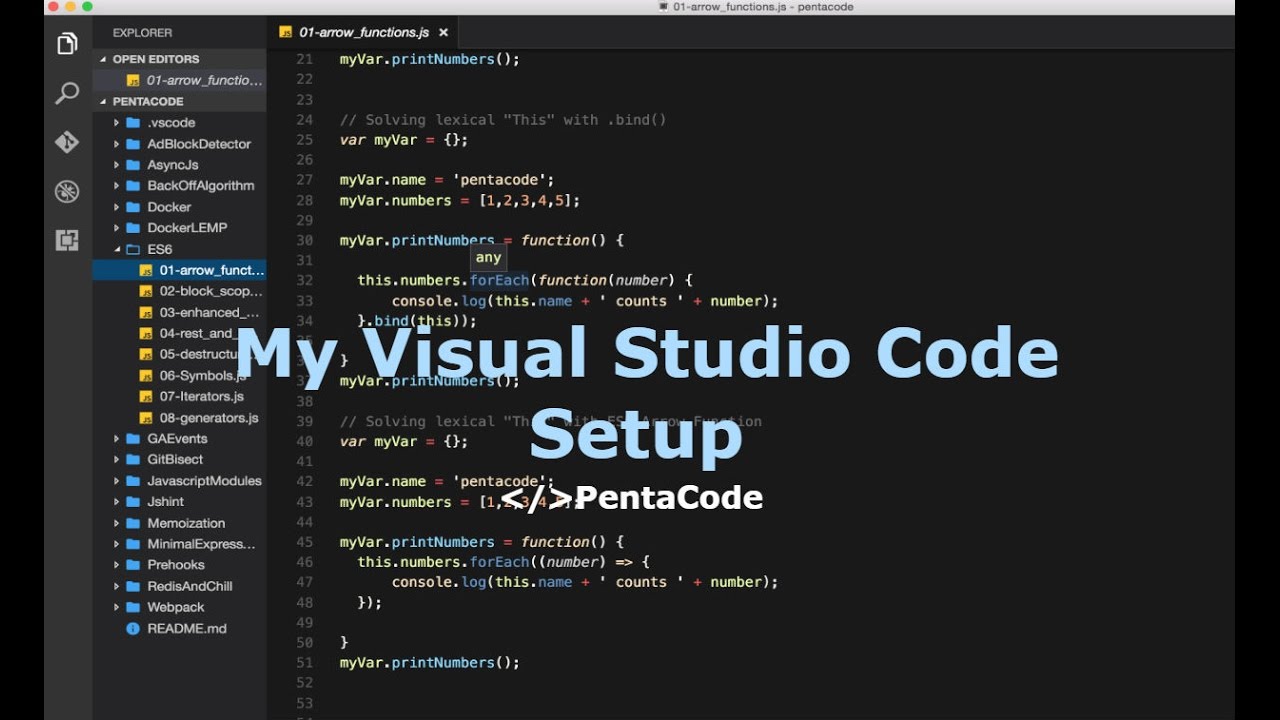Click the folder icon of Prehooks

pyautogui.click(x=133, y=565)
